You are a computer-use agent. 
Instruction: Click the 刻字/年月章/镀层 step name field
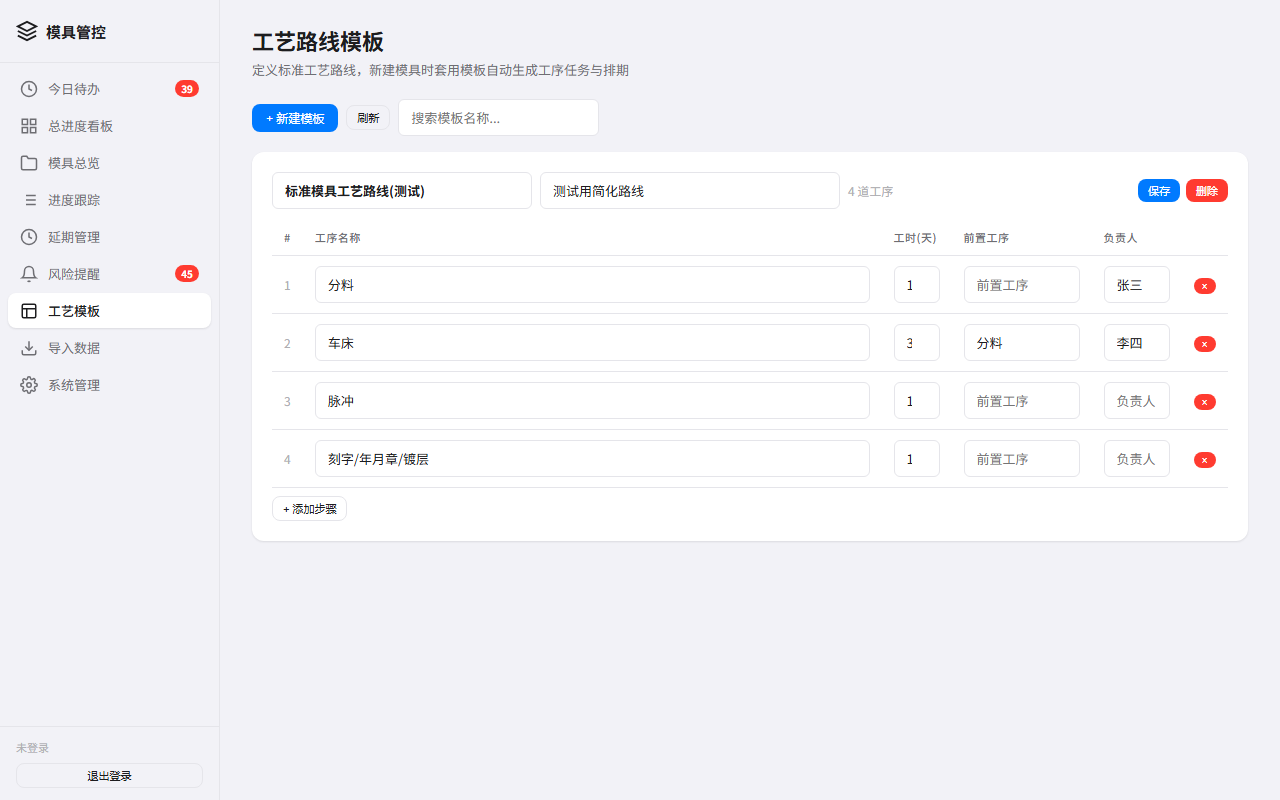[x=592, y=459]
